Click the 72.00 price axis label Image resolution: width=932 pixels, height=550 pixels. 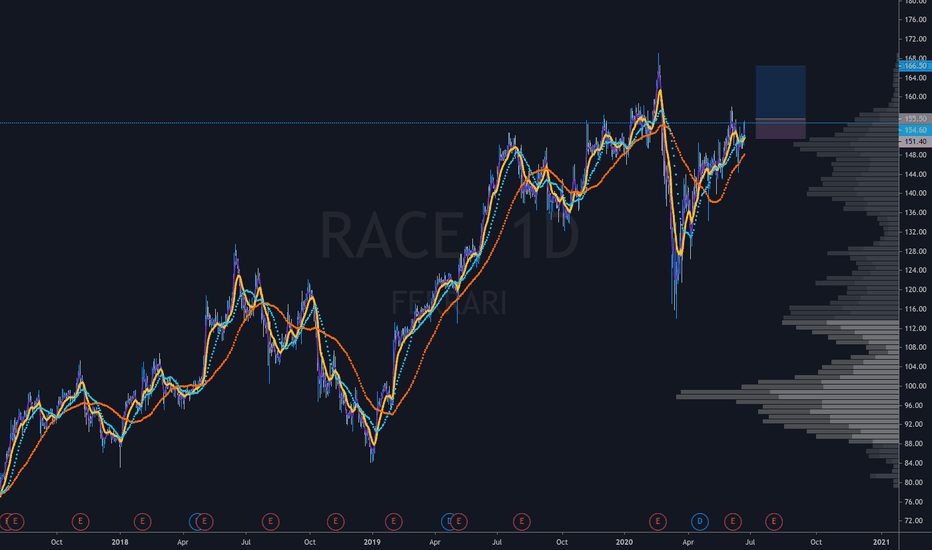[915, 521]
